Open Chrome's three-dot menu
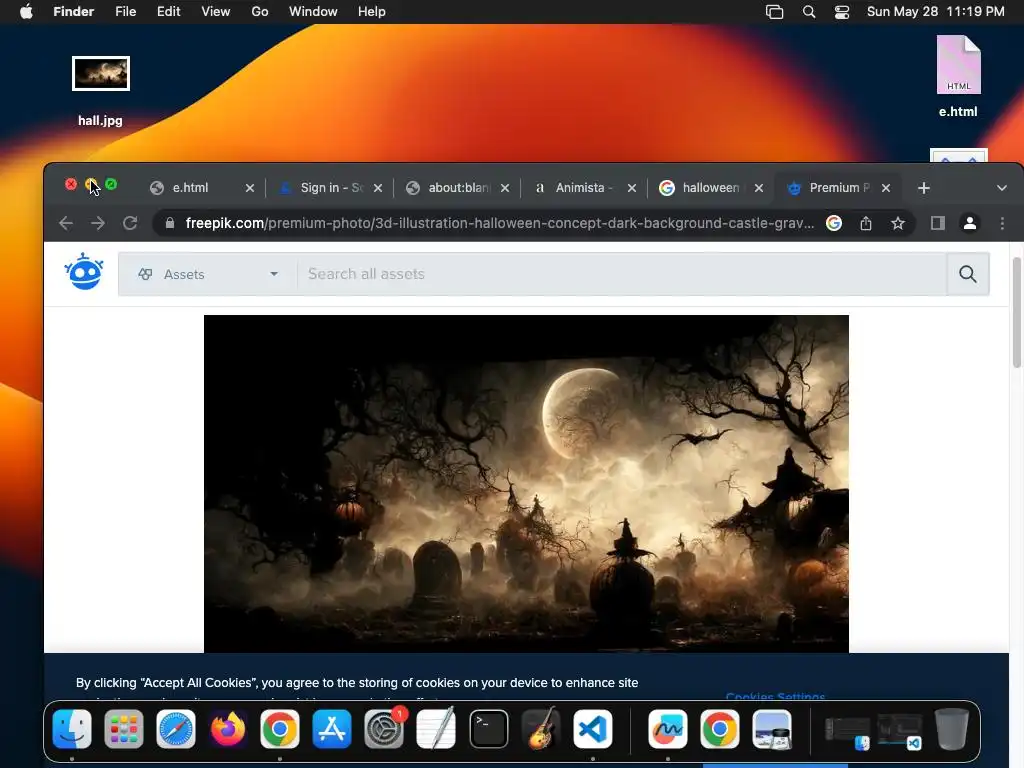1024x768 pixels. [x=1002, y=223]
